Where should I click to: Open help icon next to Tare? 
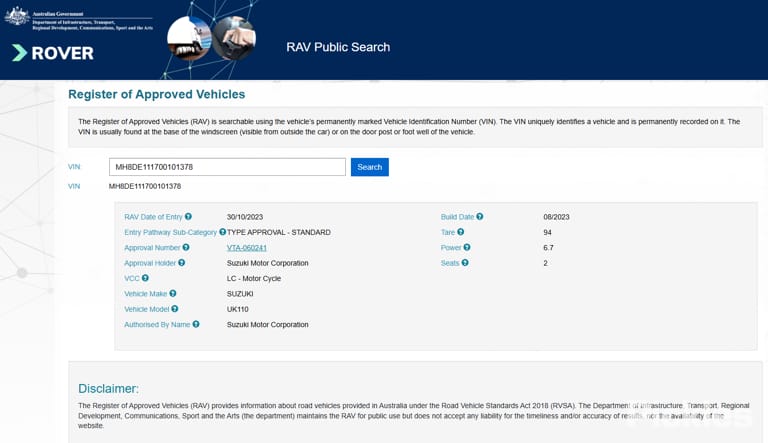pos(461,232)
